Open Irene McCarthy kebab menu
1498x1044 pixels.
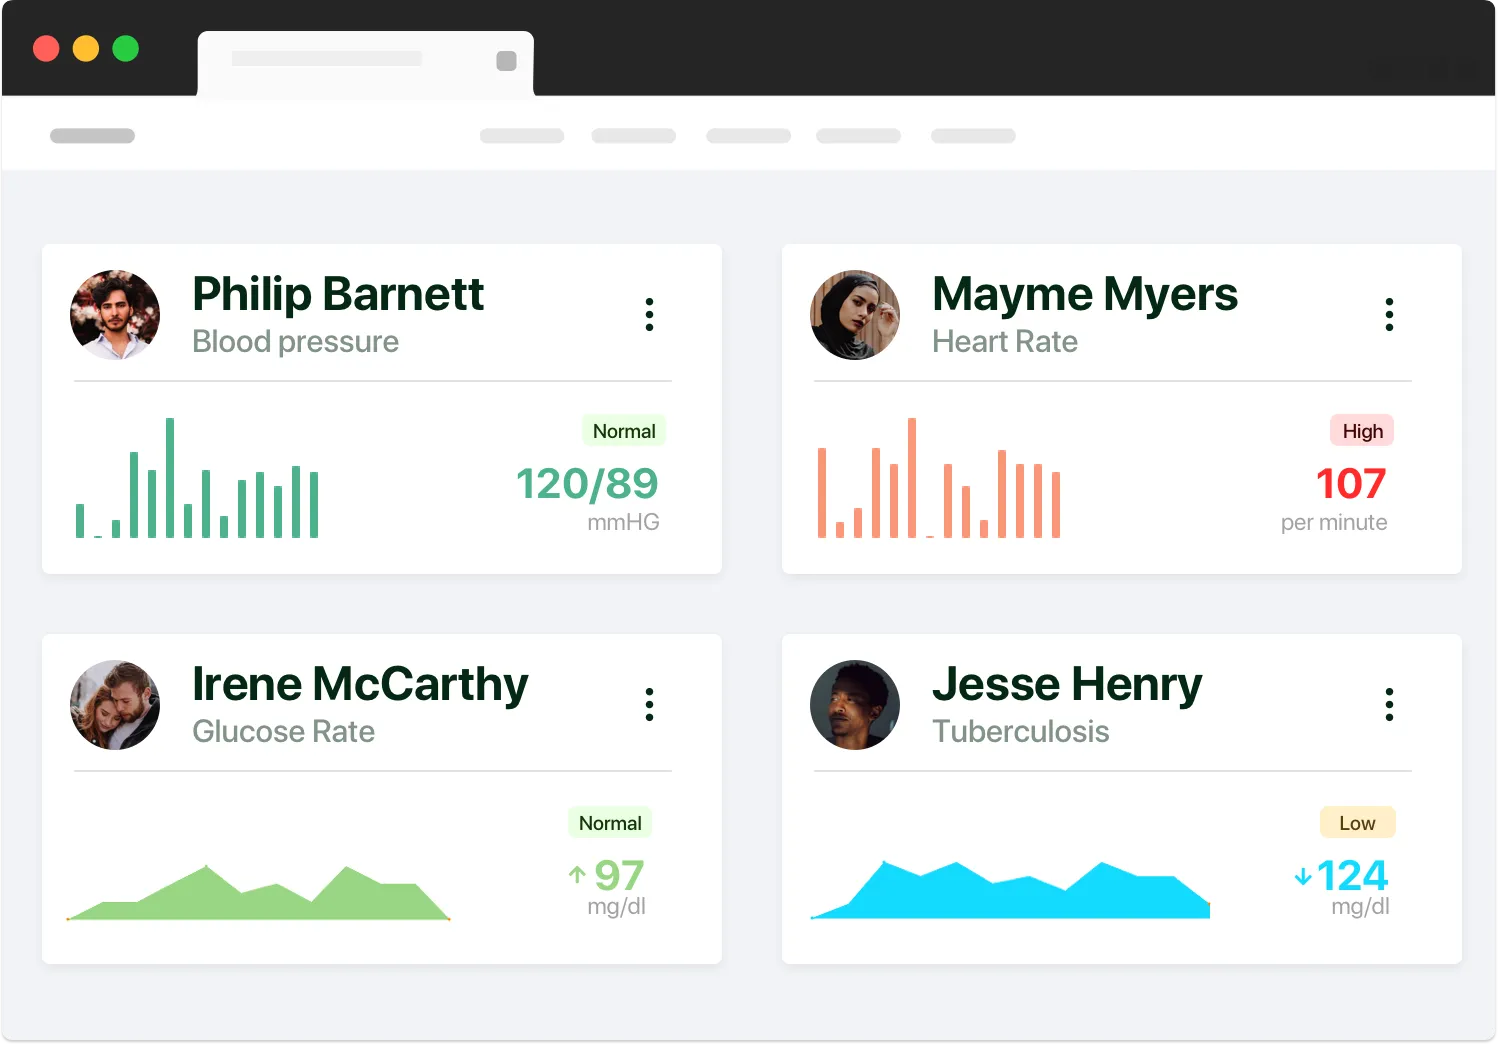[x=649, y=704]
